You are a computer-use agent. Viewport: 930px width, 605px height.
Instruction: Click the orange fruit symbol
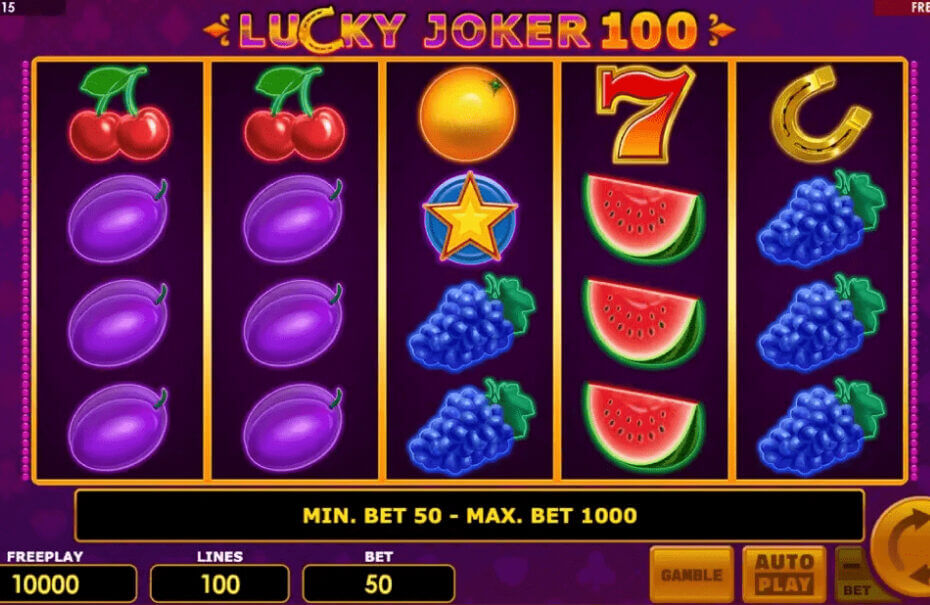point(468,113)
